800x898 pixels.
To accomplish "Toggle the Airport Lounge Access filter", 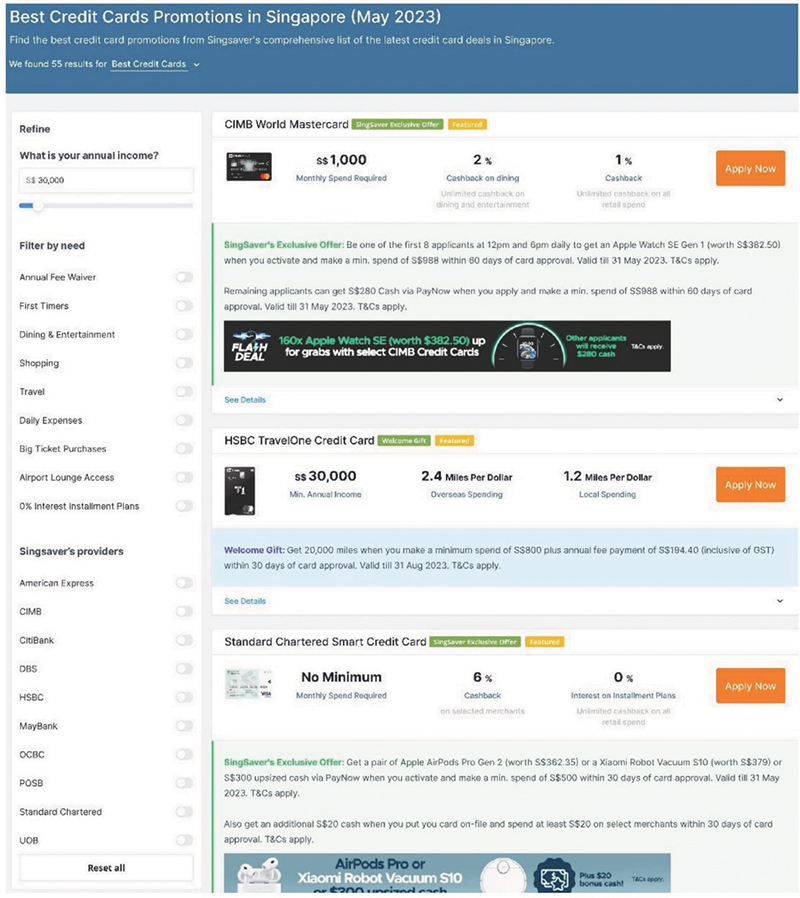I will [183, 478].
